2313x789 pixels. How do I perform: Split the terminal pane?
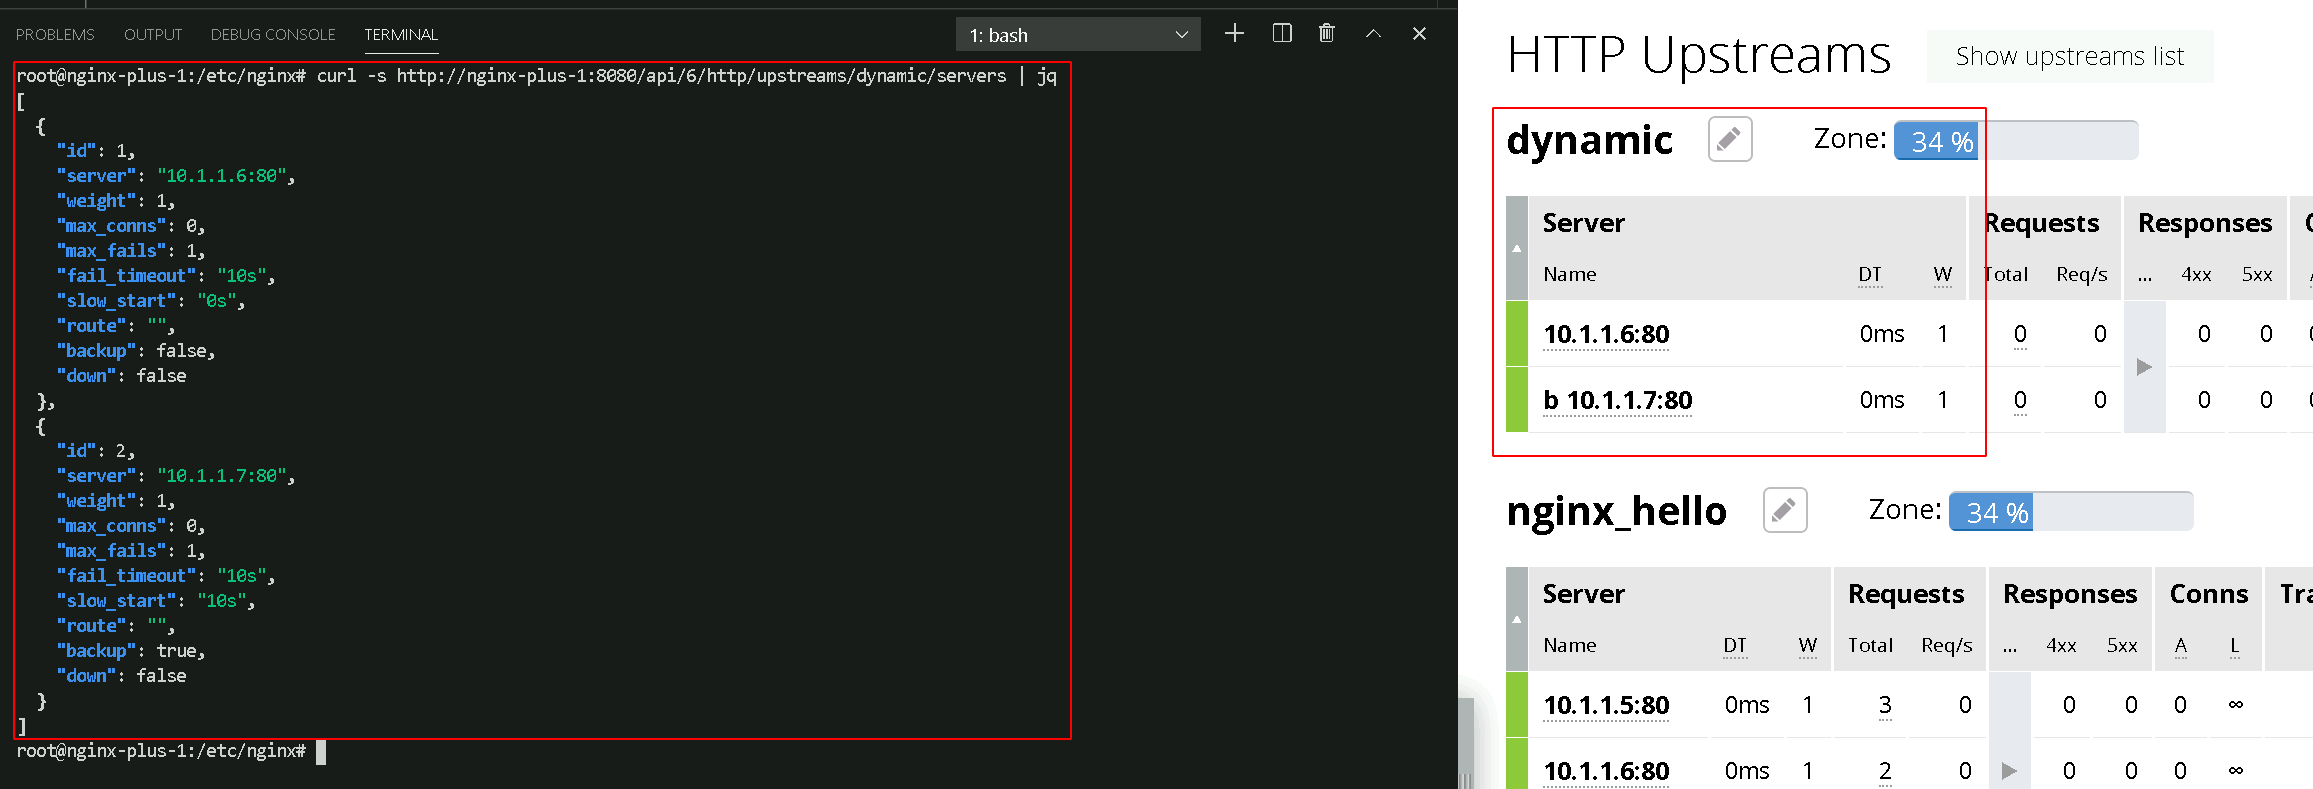[1282, 34]
